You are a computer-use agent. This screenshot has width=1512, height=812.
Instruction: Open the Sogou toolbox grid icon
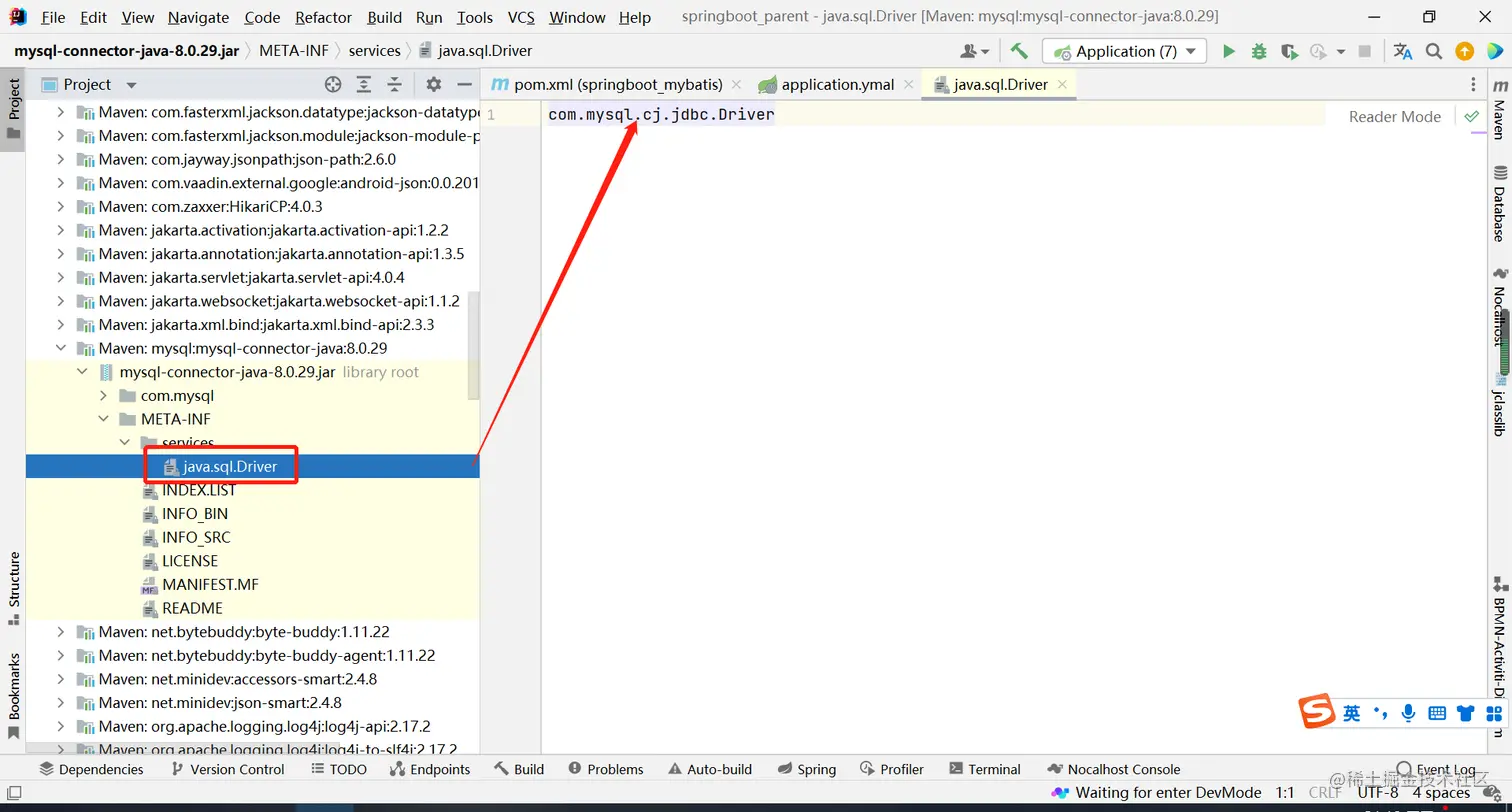click(x=1494, y=713)
